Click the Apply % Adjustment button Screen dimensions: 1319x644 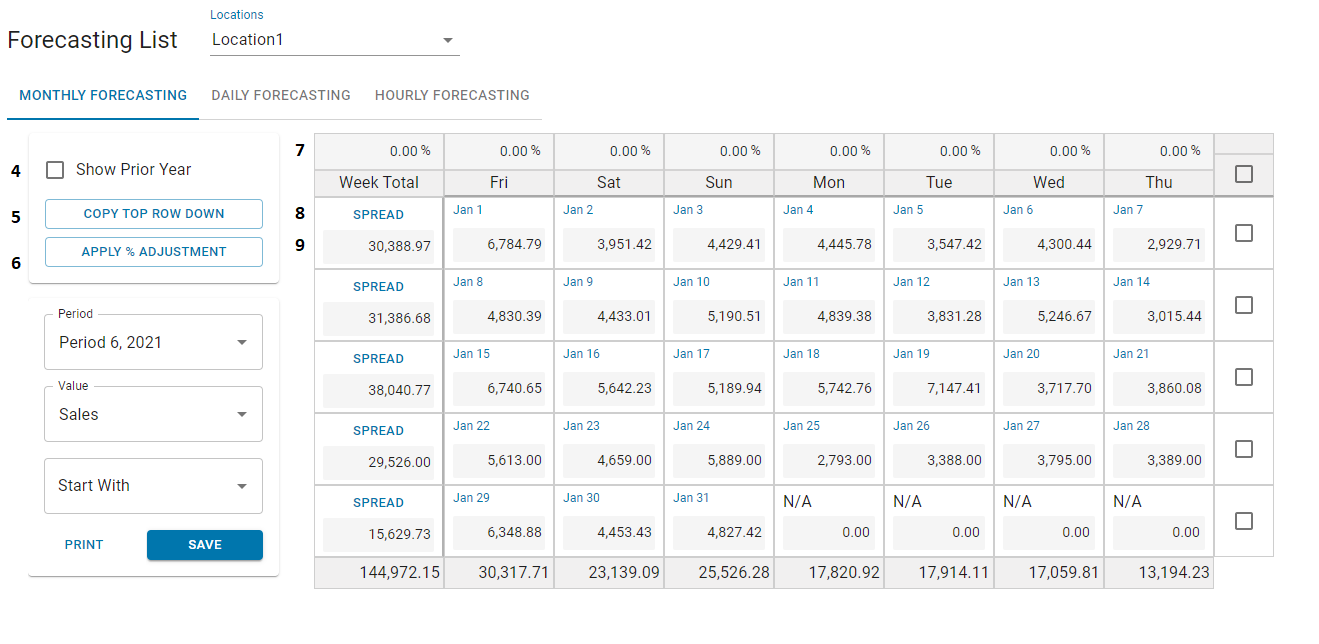click(153, 252)
